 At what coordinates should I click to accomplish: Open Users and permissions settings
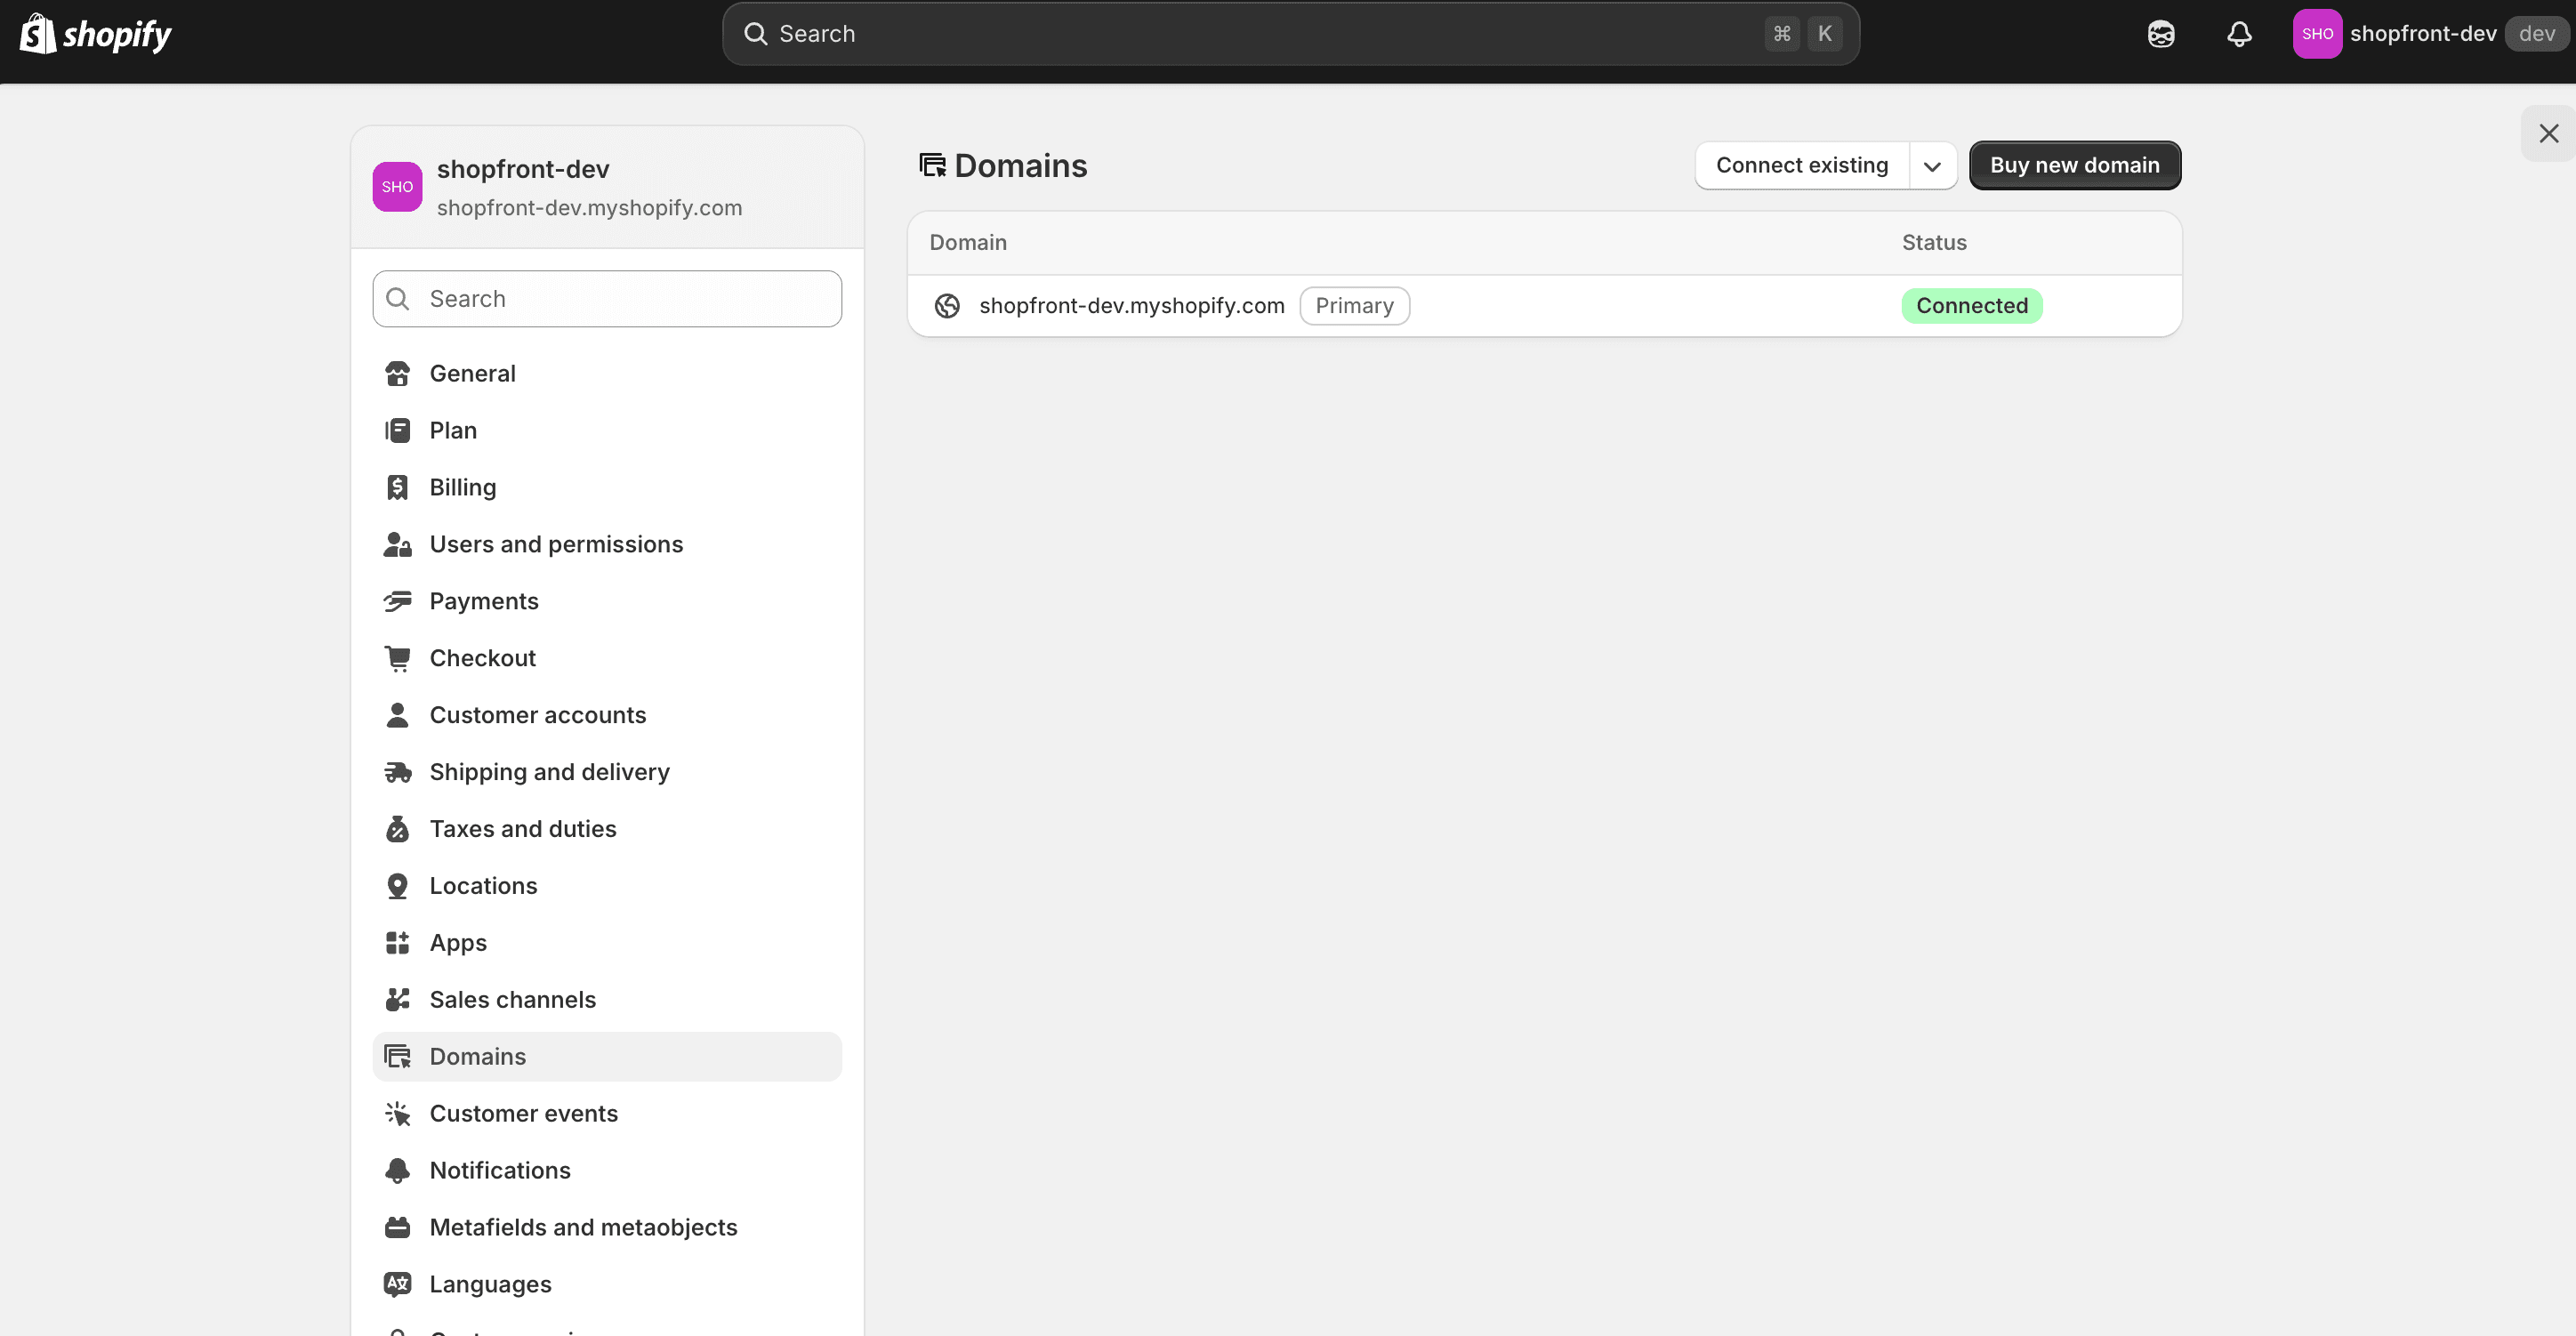[x=607, y=545]
